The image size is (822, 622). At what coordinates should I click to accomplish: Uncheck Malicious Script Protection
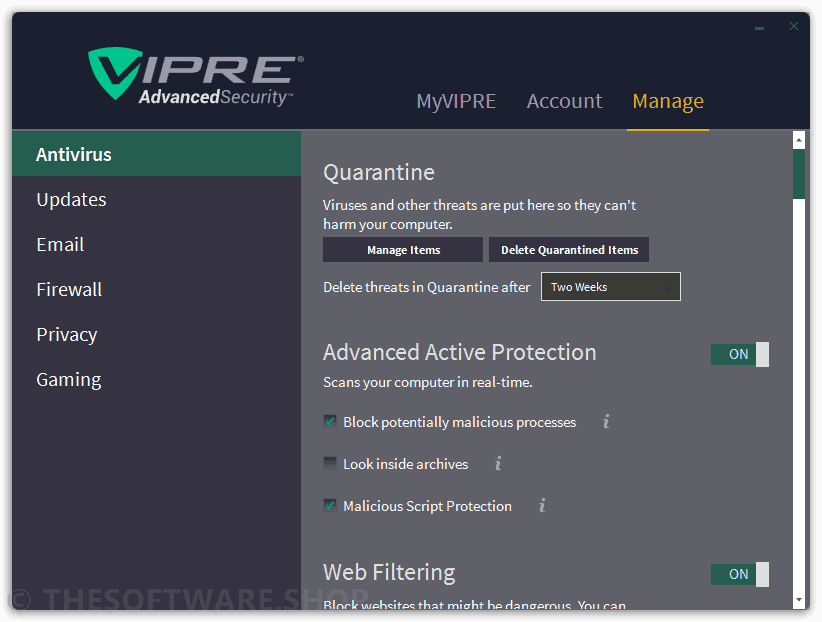[x=330, y=505]
